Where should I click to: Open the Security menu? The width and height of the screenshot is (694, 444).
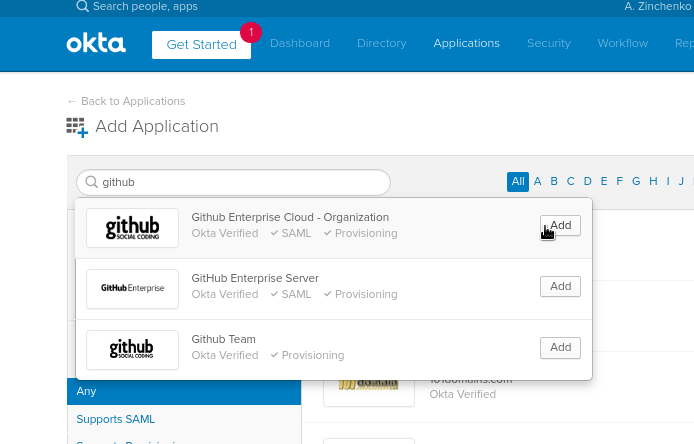point(549,43)
